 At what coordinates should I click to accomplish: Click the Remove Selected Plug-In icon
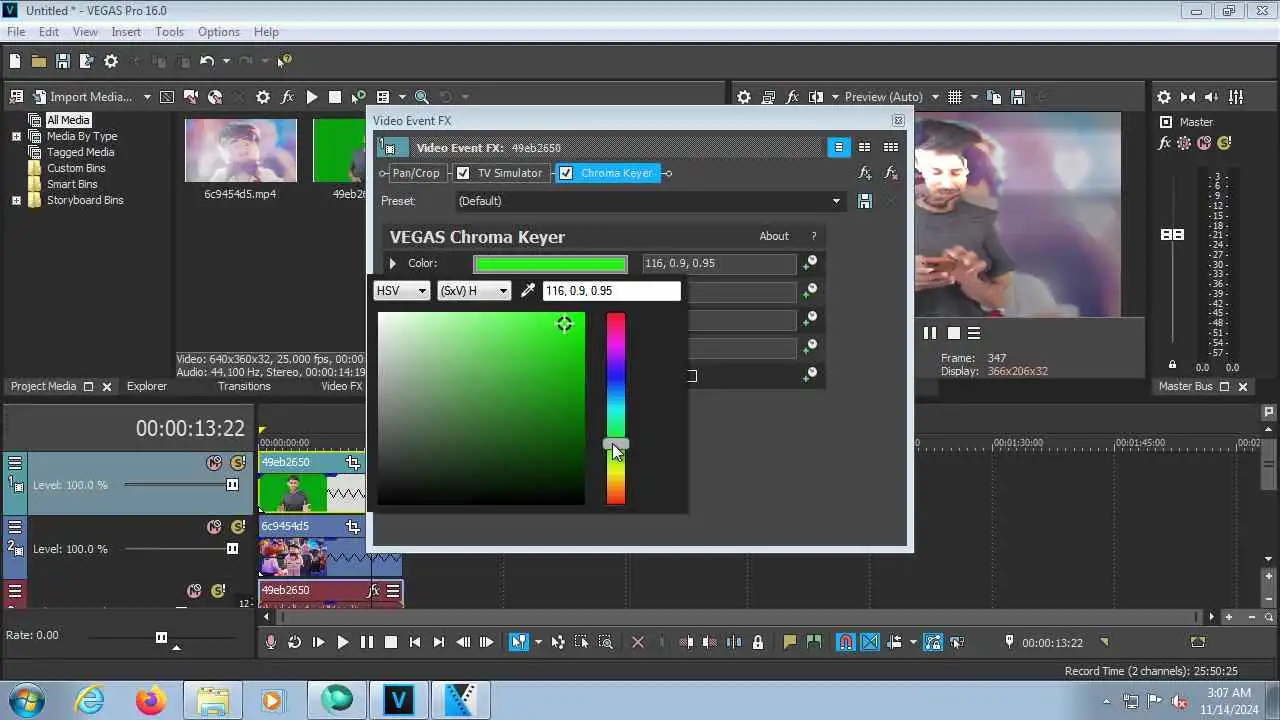890,173
